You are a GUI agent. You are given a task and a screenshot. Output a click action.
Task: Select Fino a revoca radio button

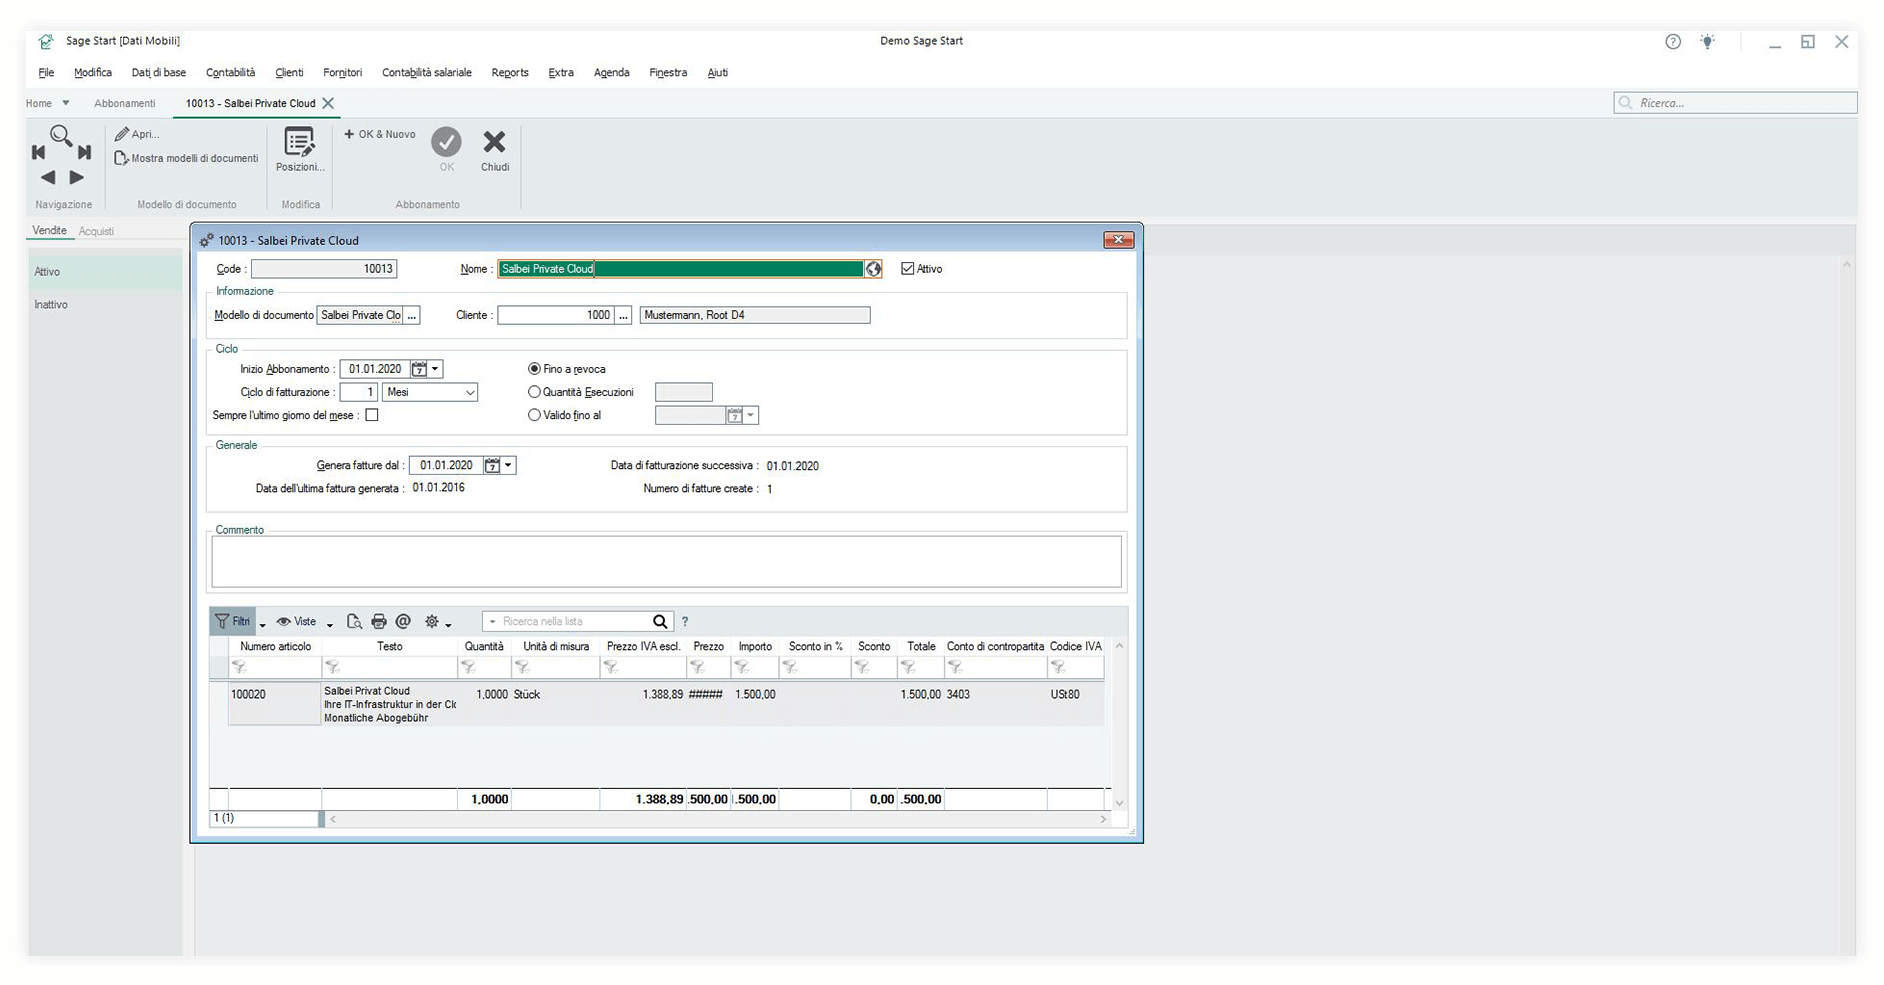pyautogui.click(x=534, y=369)
